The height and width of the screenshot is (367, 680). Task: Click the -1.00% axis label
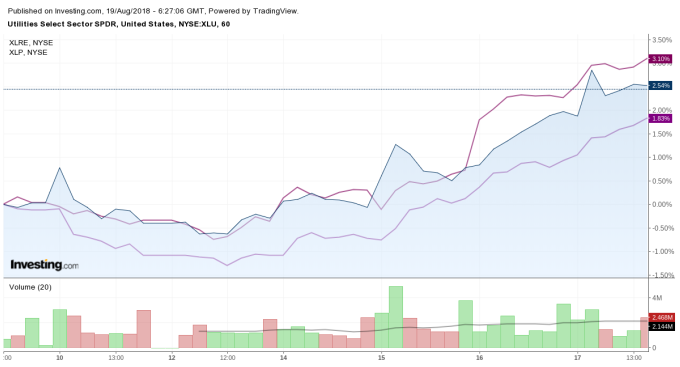click(x=663, y=252)
